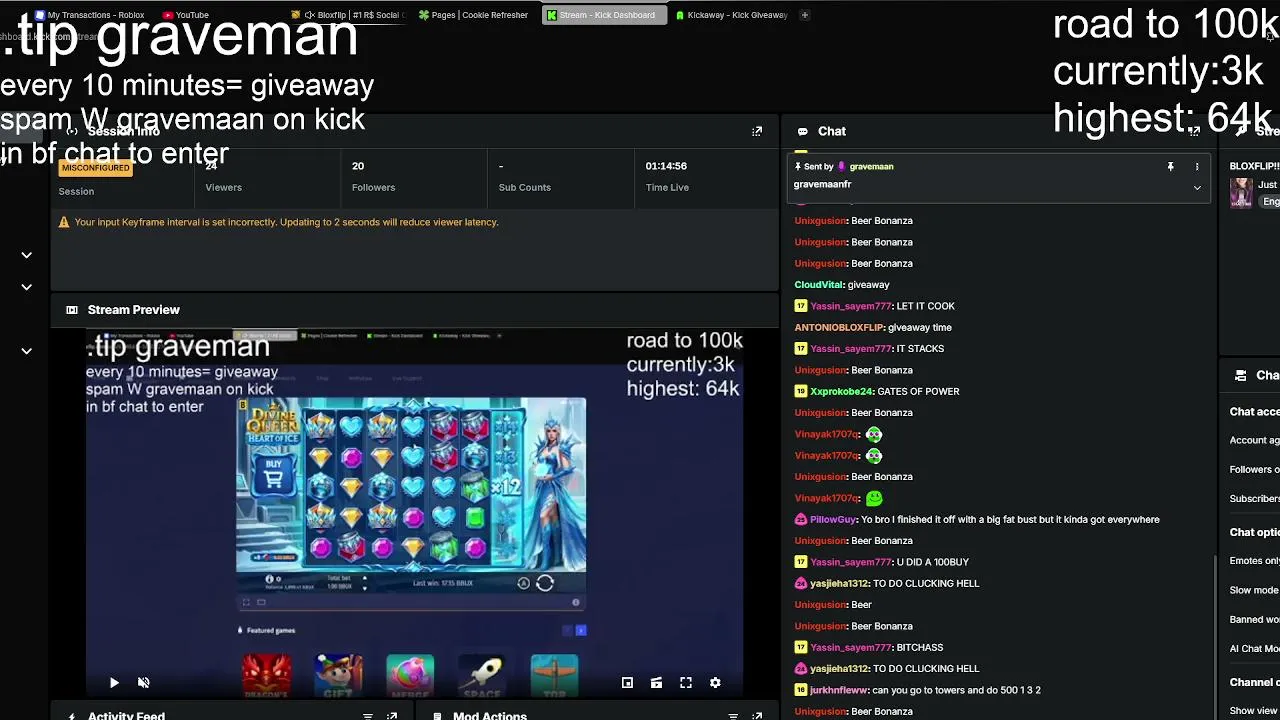Switch to Kickaway - Kick Giveaway tab
1280x720 pixels.
click(732, 15)
